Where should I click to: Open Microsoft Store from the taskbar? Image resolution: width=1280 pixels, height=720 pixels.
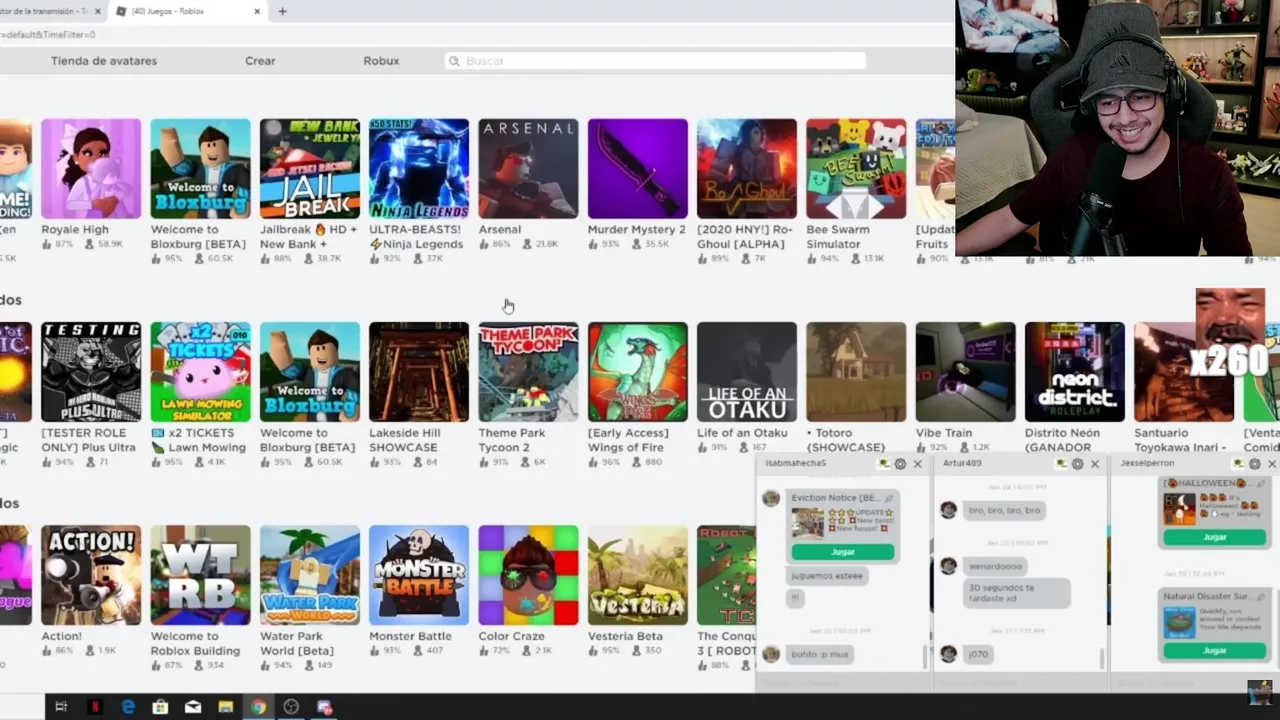click(160, 707)
